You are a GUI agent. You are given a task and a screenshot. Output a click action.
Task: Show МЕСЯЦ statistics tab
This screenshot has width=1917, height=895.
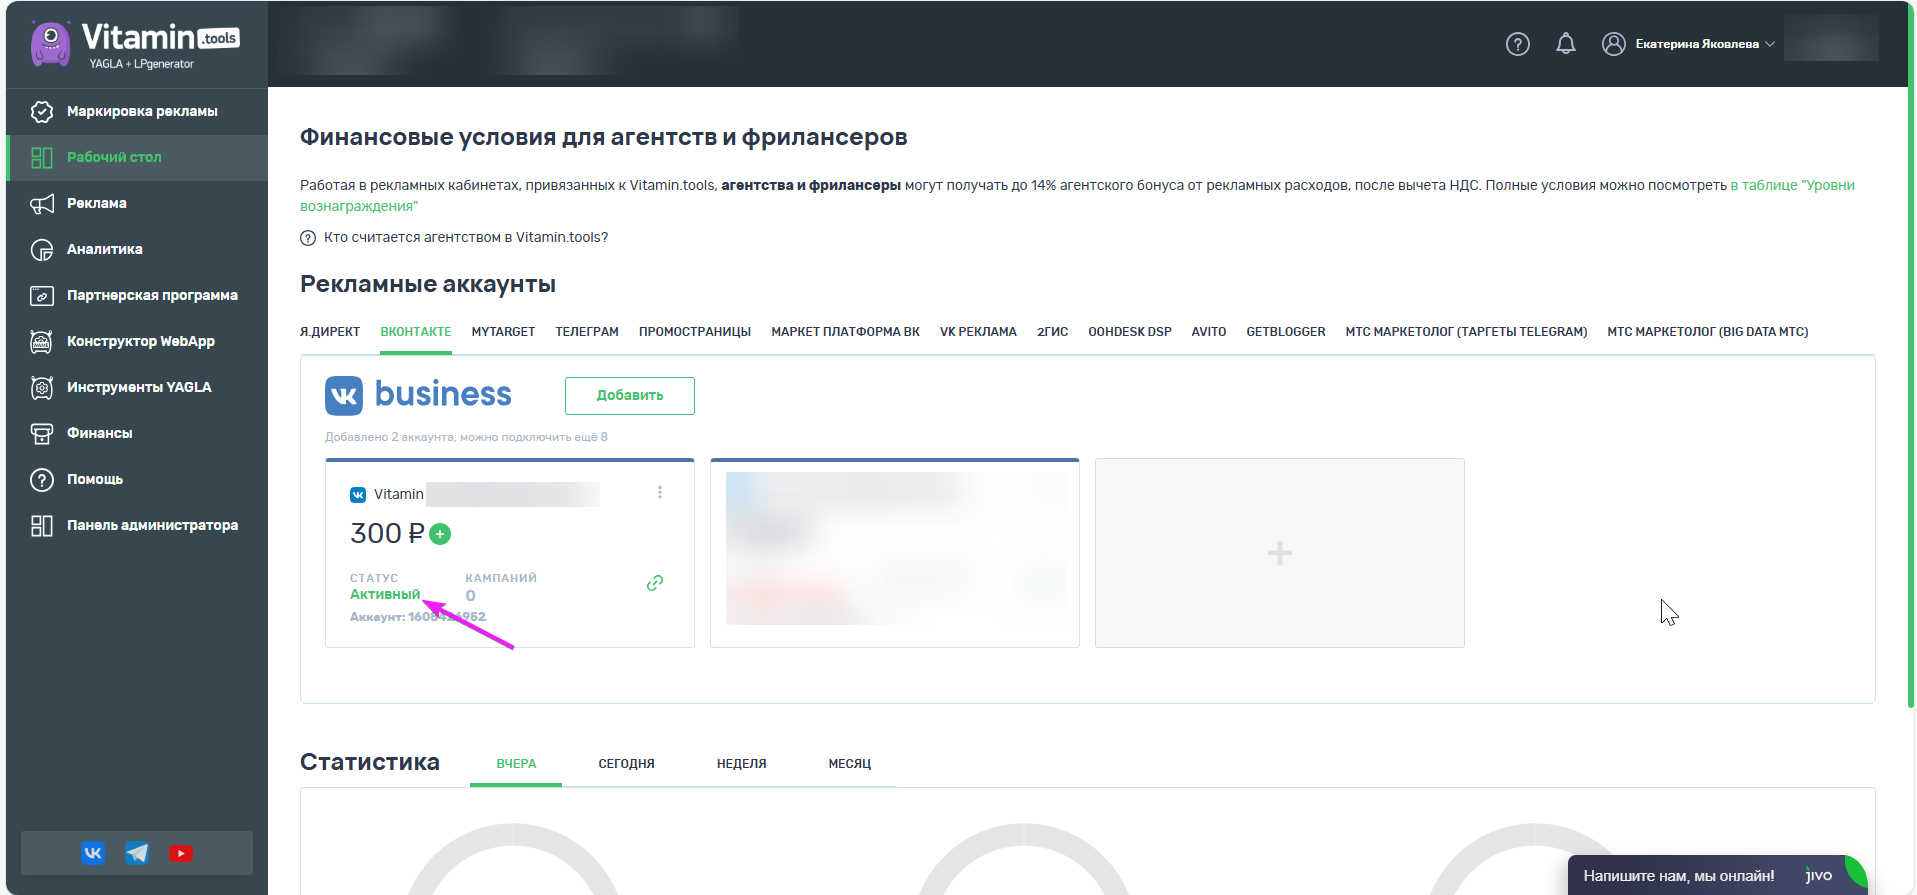pyautogui.click(x=850, y=764)
